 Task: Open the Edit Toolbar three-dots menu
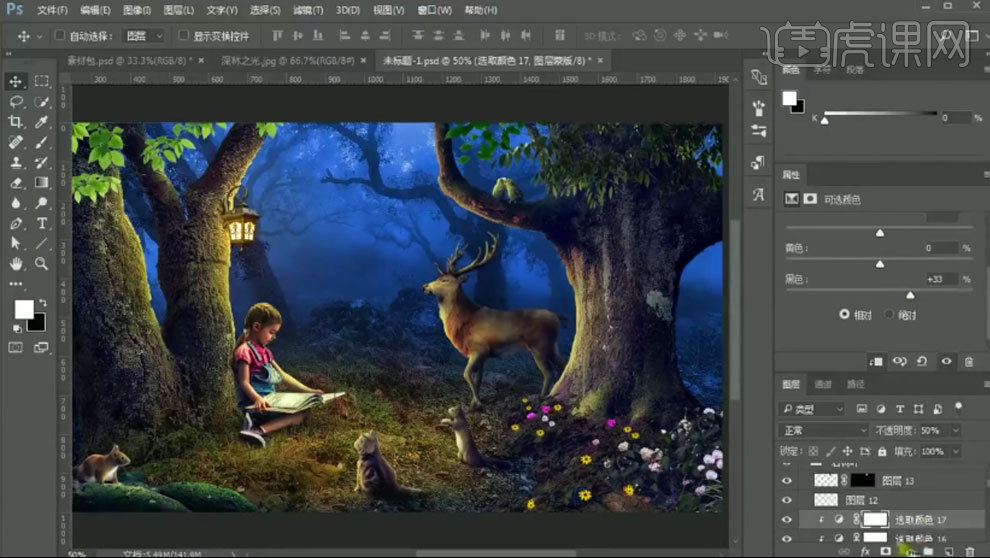[16, 283]
